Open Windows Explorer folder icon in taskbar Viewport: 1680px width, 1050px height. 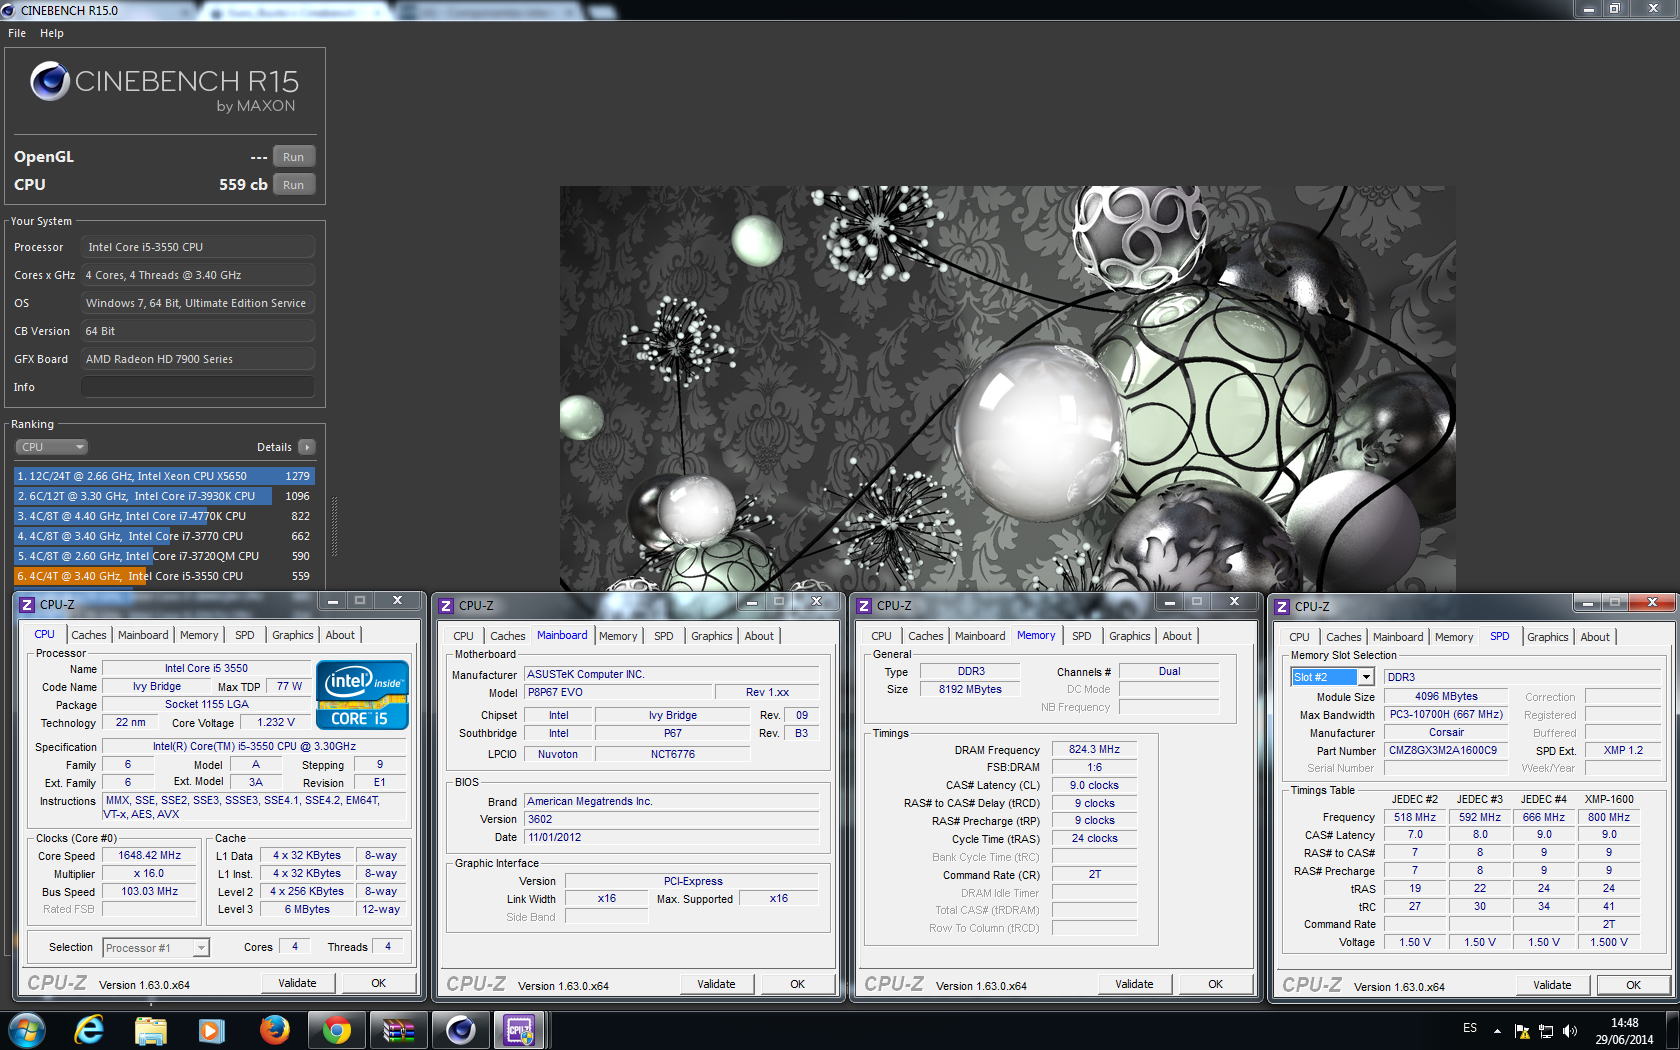coord(151,1029)
